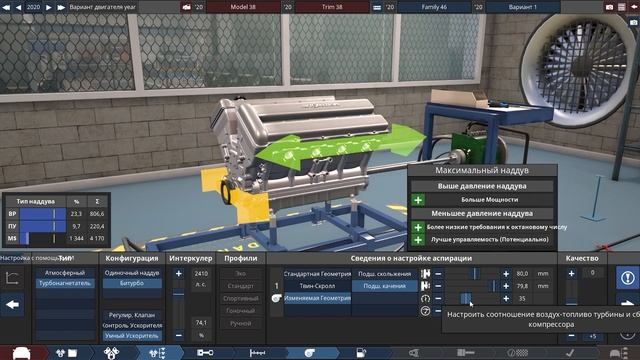This screenshot has width=640, height=360.
Task: Click the intercooler vertical slider
Action: [178, 305]
